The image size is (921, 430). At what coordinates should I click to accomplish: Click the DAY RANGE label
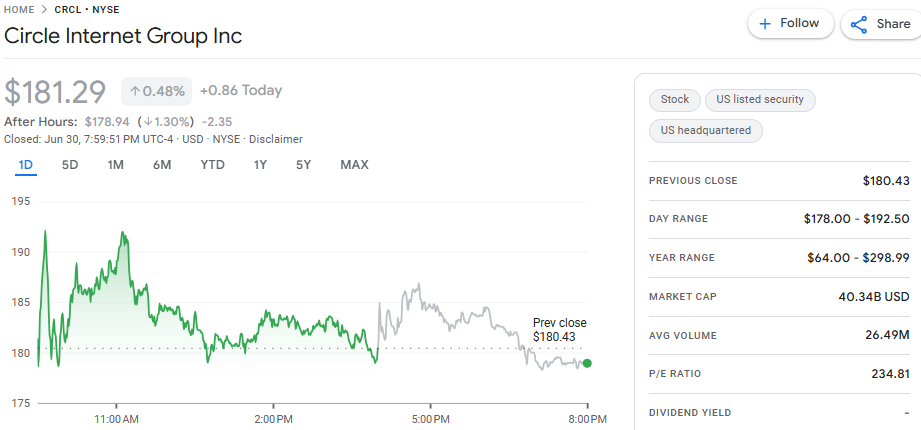(x=678, y=219)
